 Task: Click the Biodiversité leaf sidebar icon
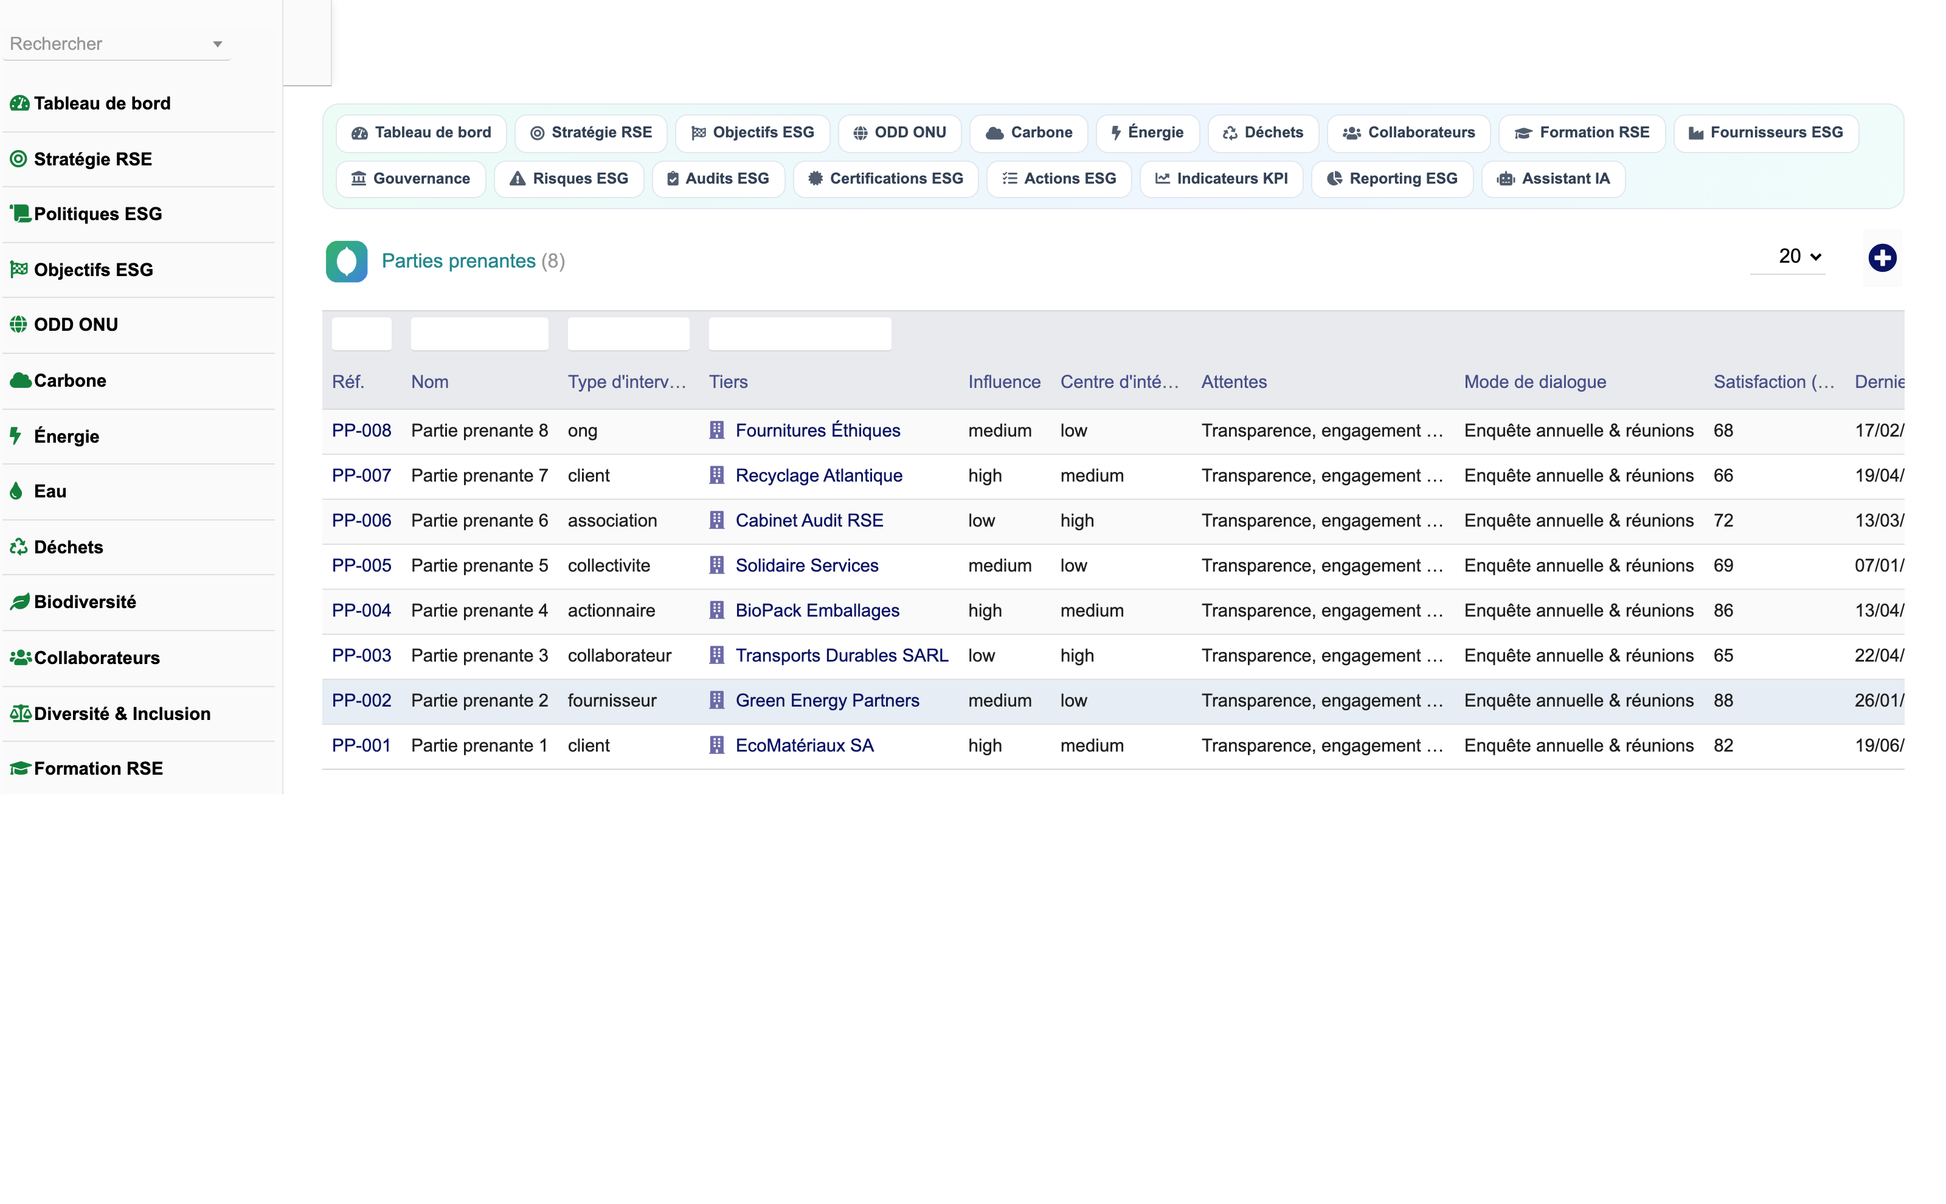click(20, 602)
